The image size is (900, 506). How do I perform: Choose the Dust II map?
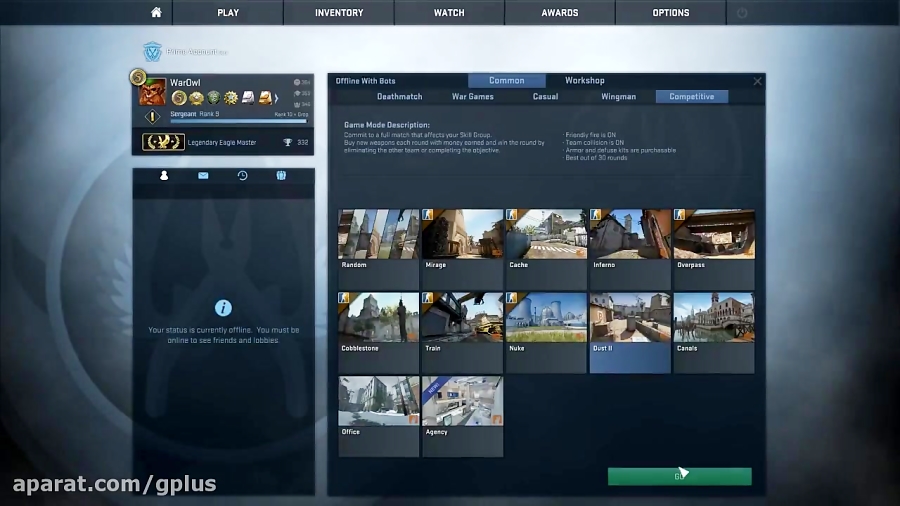(630, 333)
